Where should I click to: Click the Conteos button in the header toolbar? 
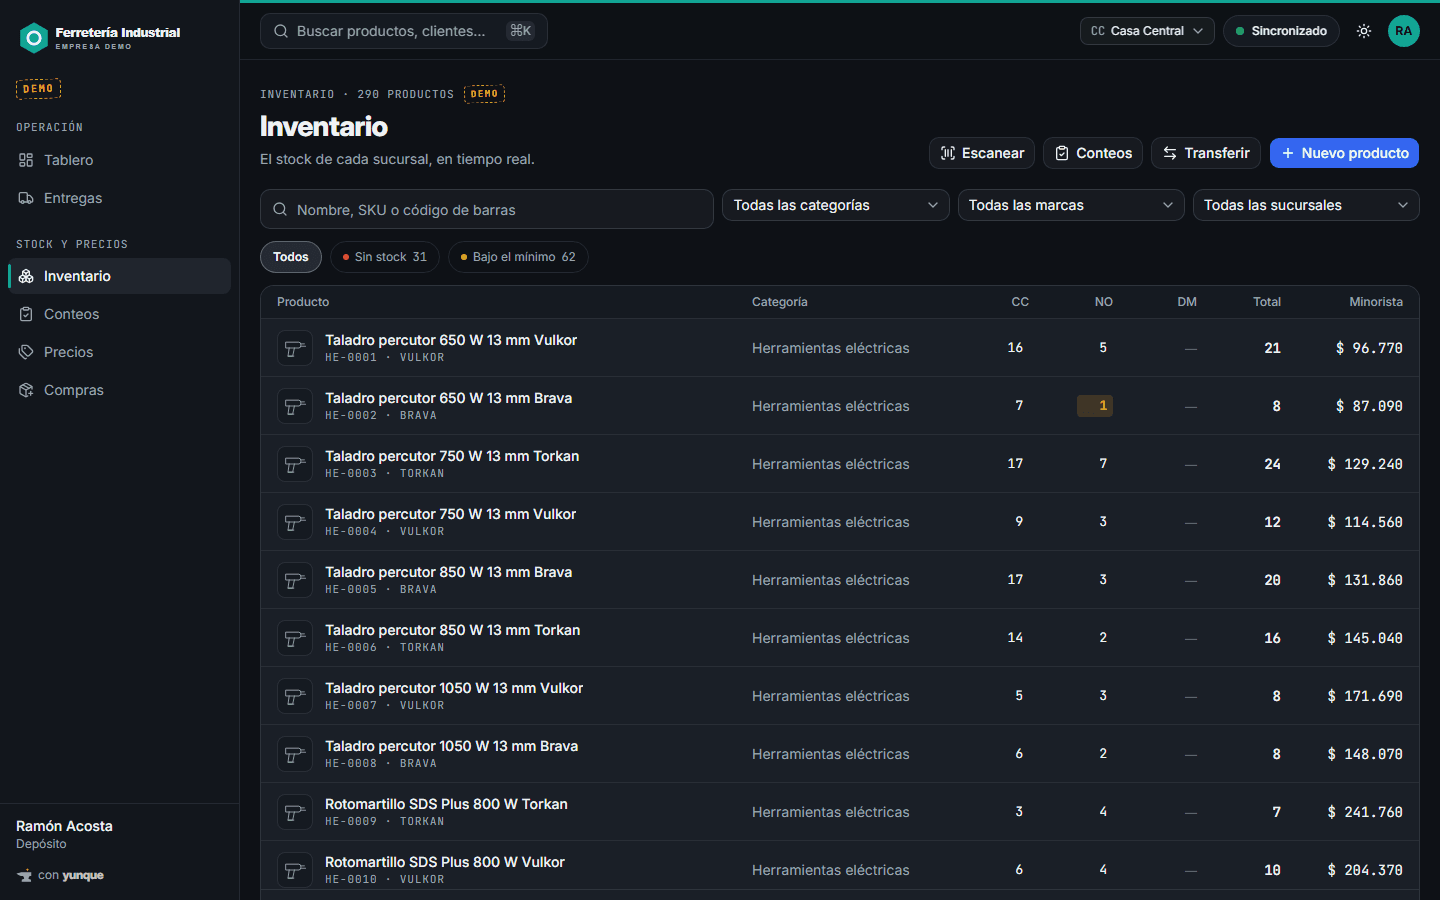point(1093,153)
